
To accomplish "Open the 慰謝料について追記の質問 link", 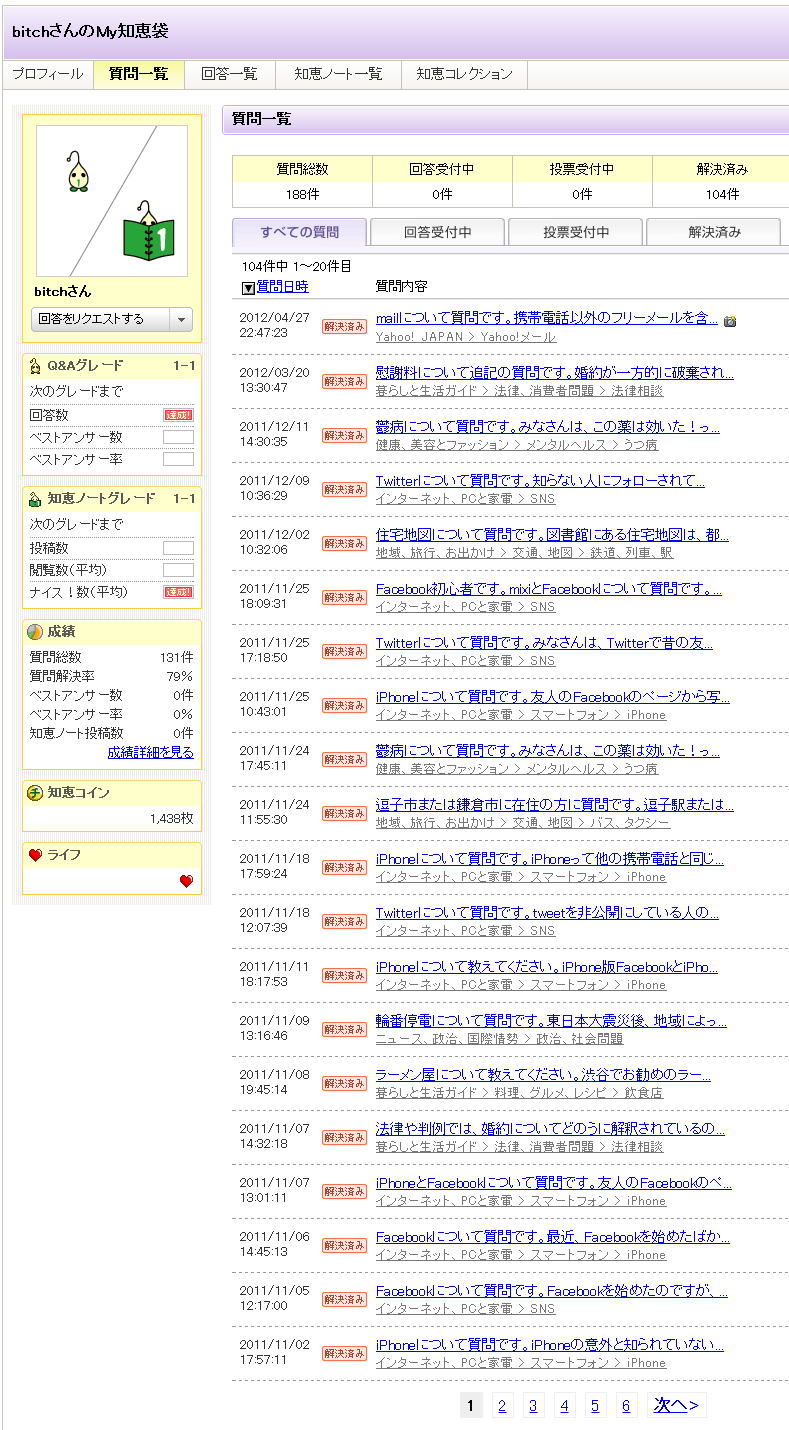I will (554, 372).
